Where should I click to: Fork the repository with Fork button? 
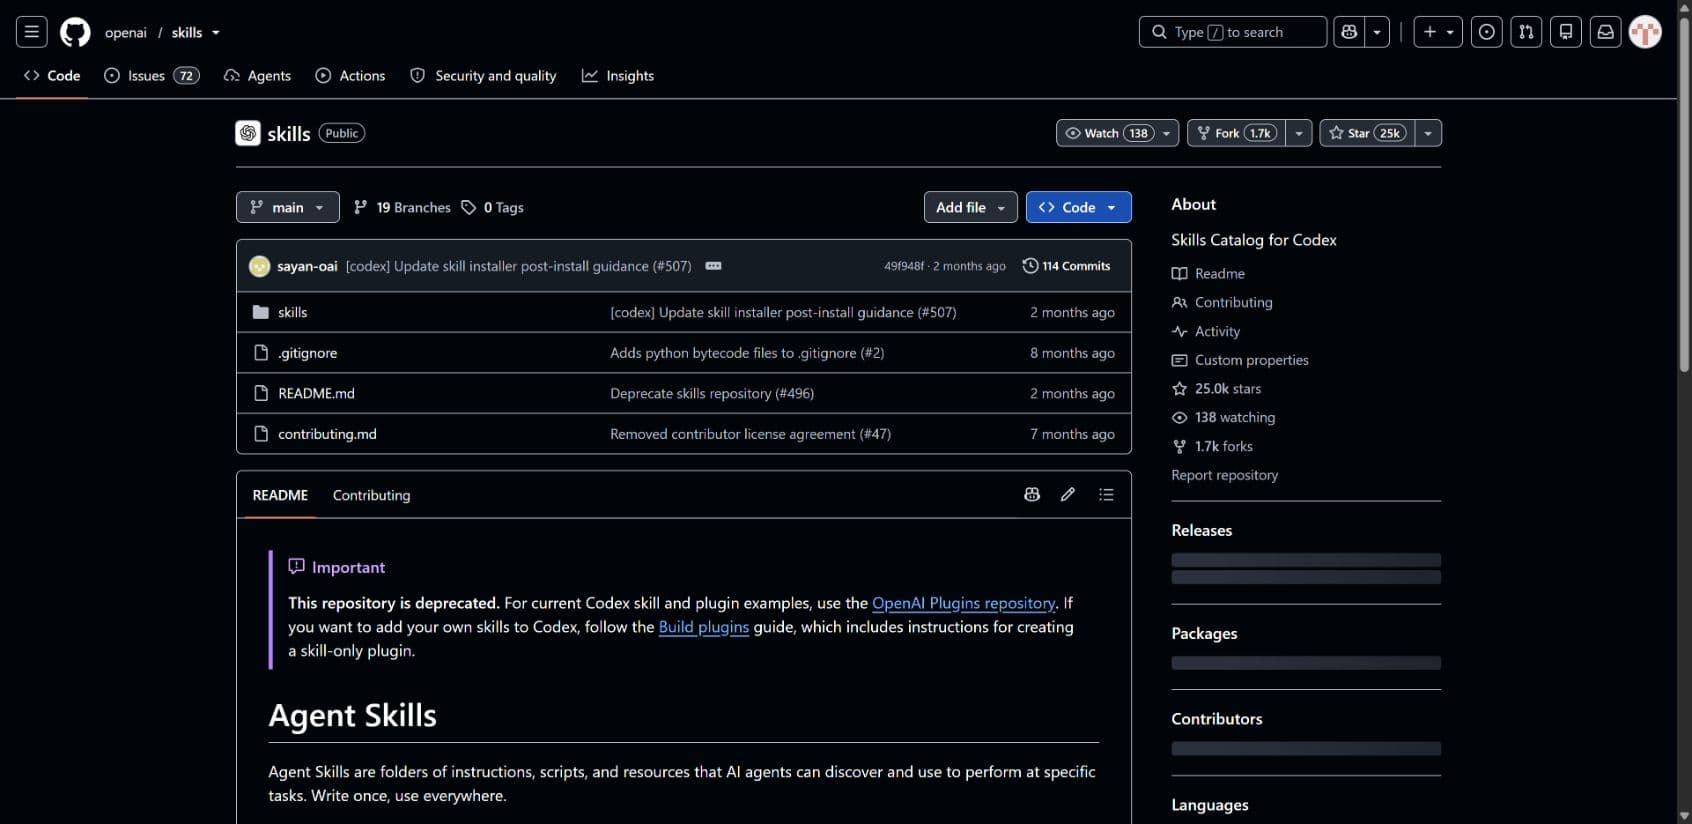[1236, 133]
